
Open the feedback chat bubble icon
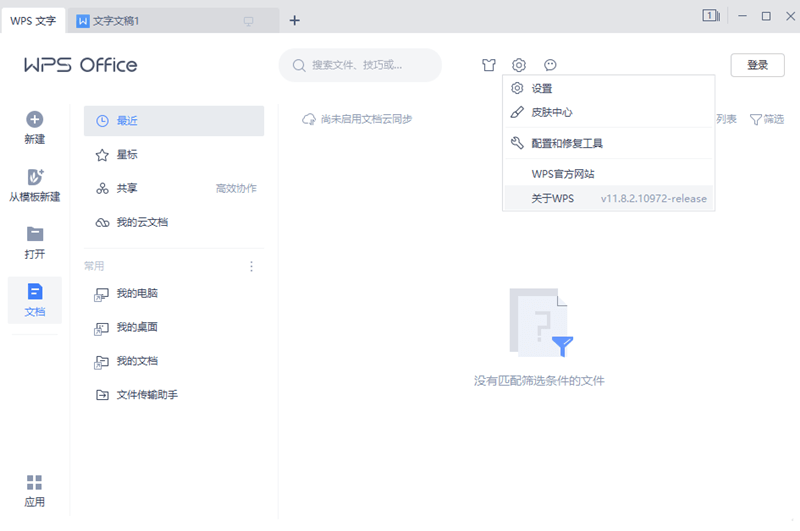(550, 66)
